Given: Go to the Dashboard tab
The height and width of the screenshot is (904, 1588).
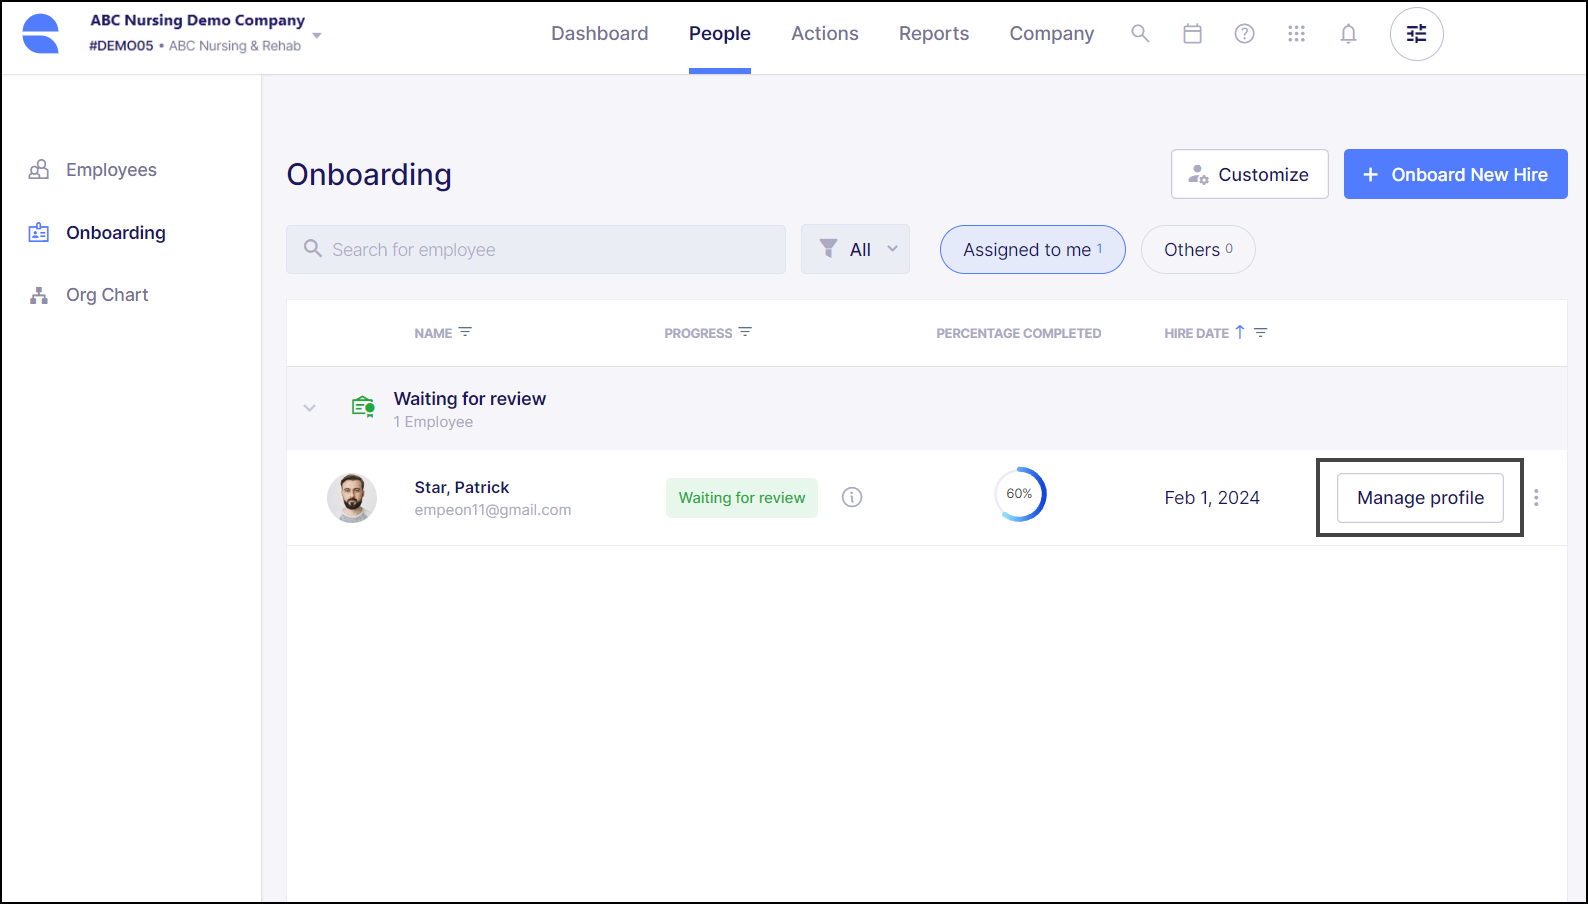Looking at the screenshot, I should coord(599,34).
